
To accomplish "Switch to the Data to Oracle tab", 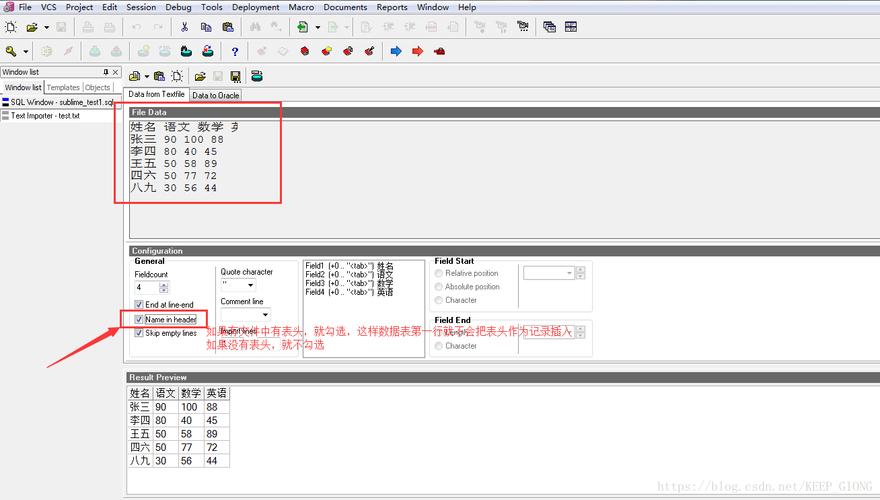I will coord(216,95).
